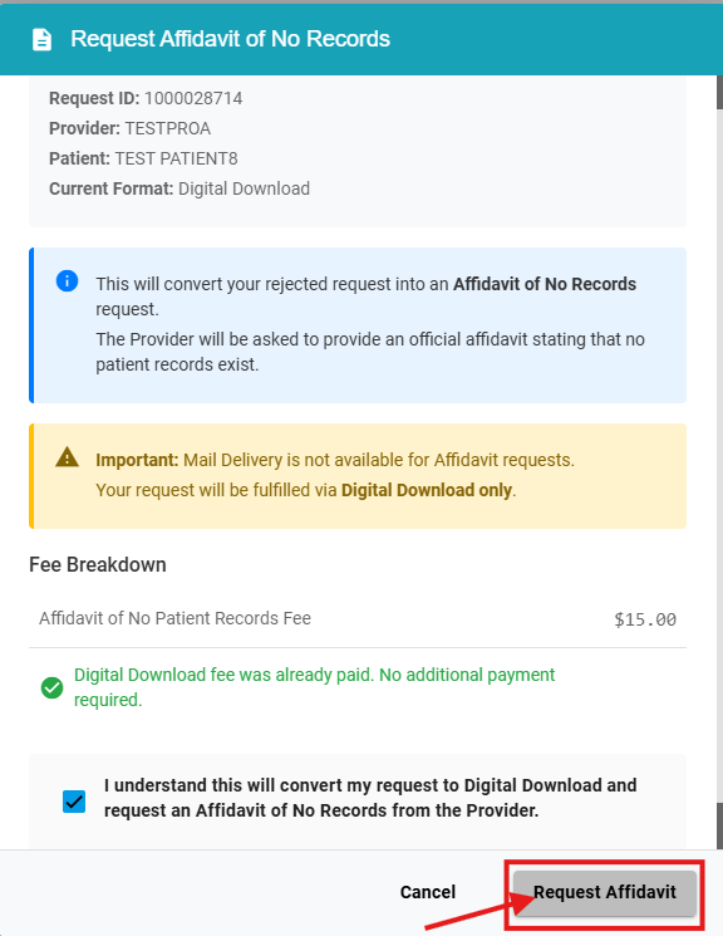The height and width of the screenshot is (936, 723).
Task: Click the 'Request Affidavit of No Records' title
Action: click(x=230, y=40)
